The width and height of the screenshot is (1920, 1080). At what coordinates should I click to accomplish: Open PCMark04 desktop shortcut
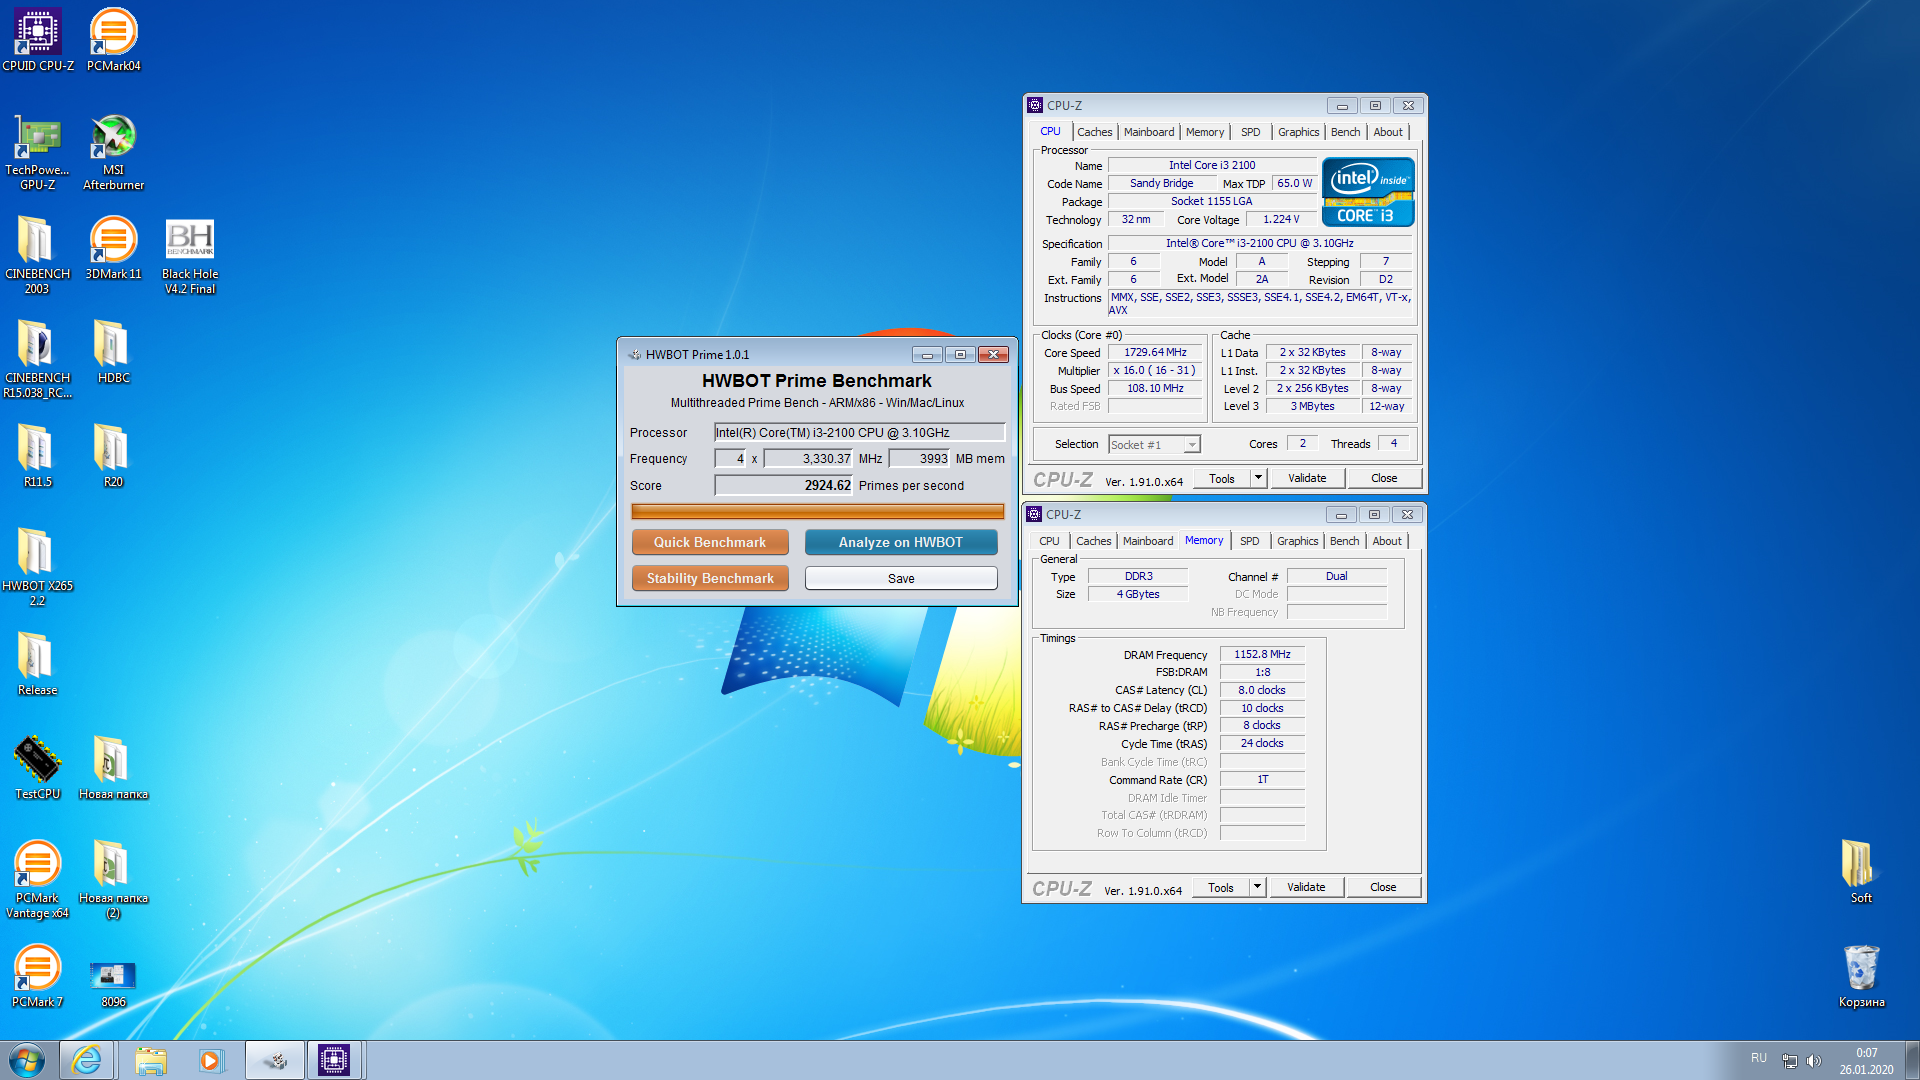click(x=113, y=40)
